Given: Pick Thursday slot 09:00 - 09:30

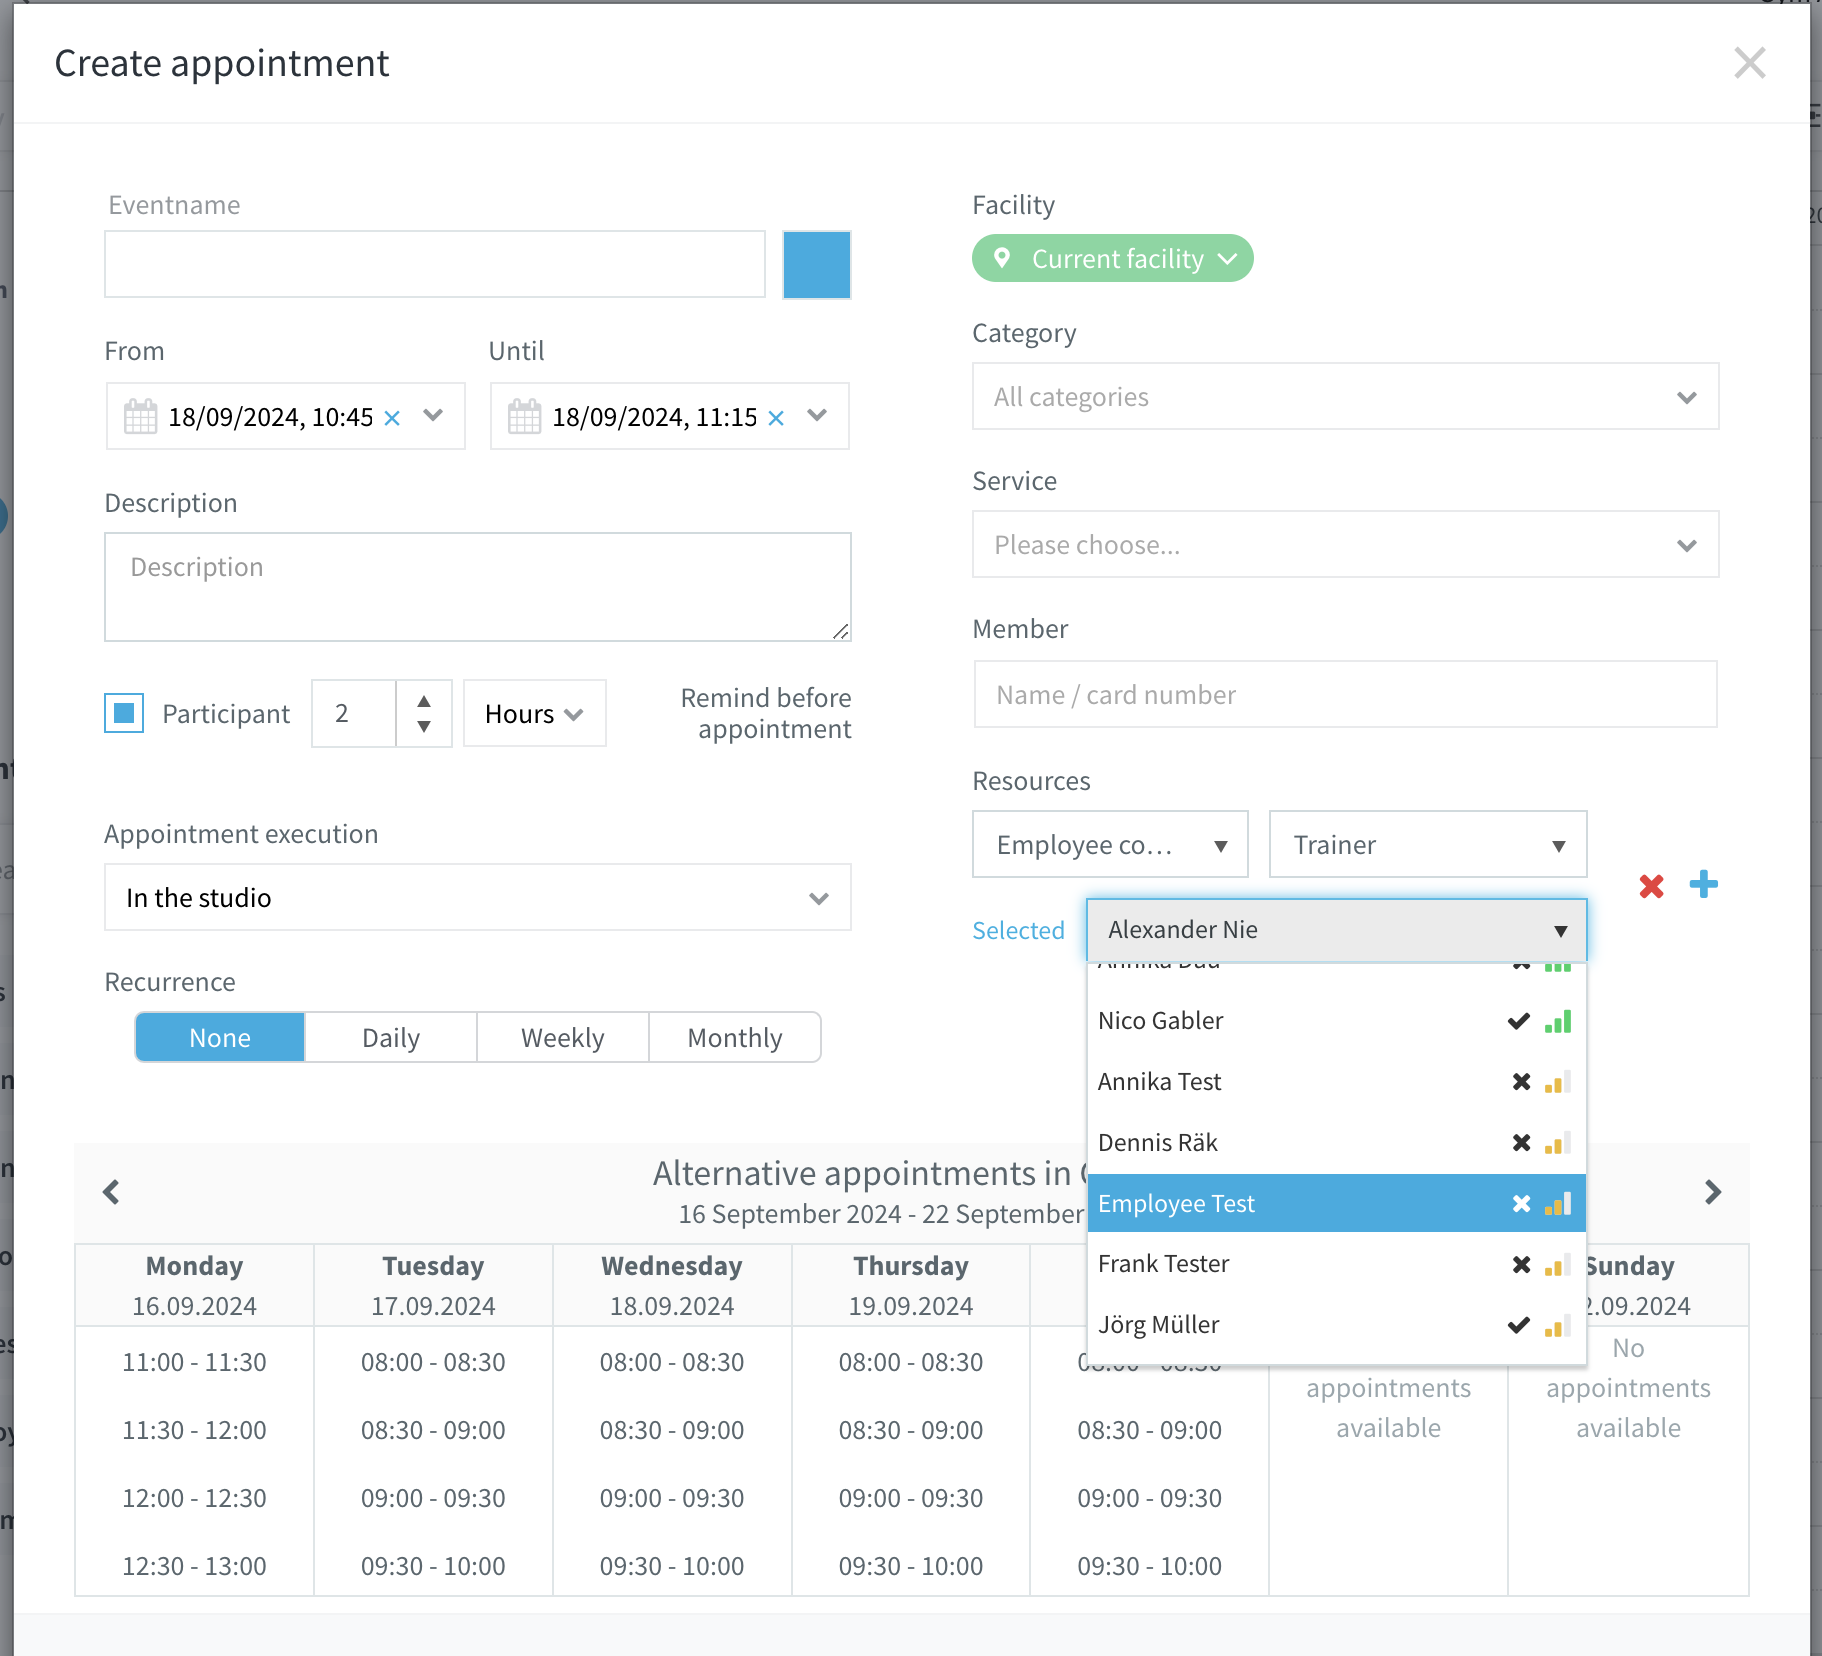Looking at the screenshot, I should click(x=911, y=1498).
